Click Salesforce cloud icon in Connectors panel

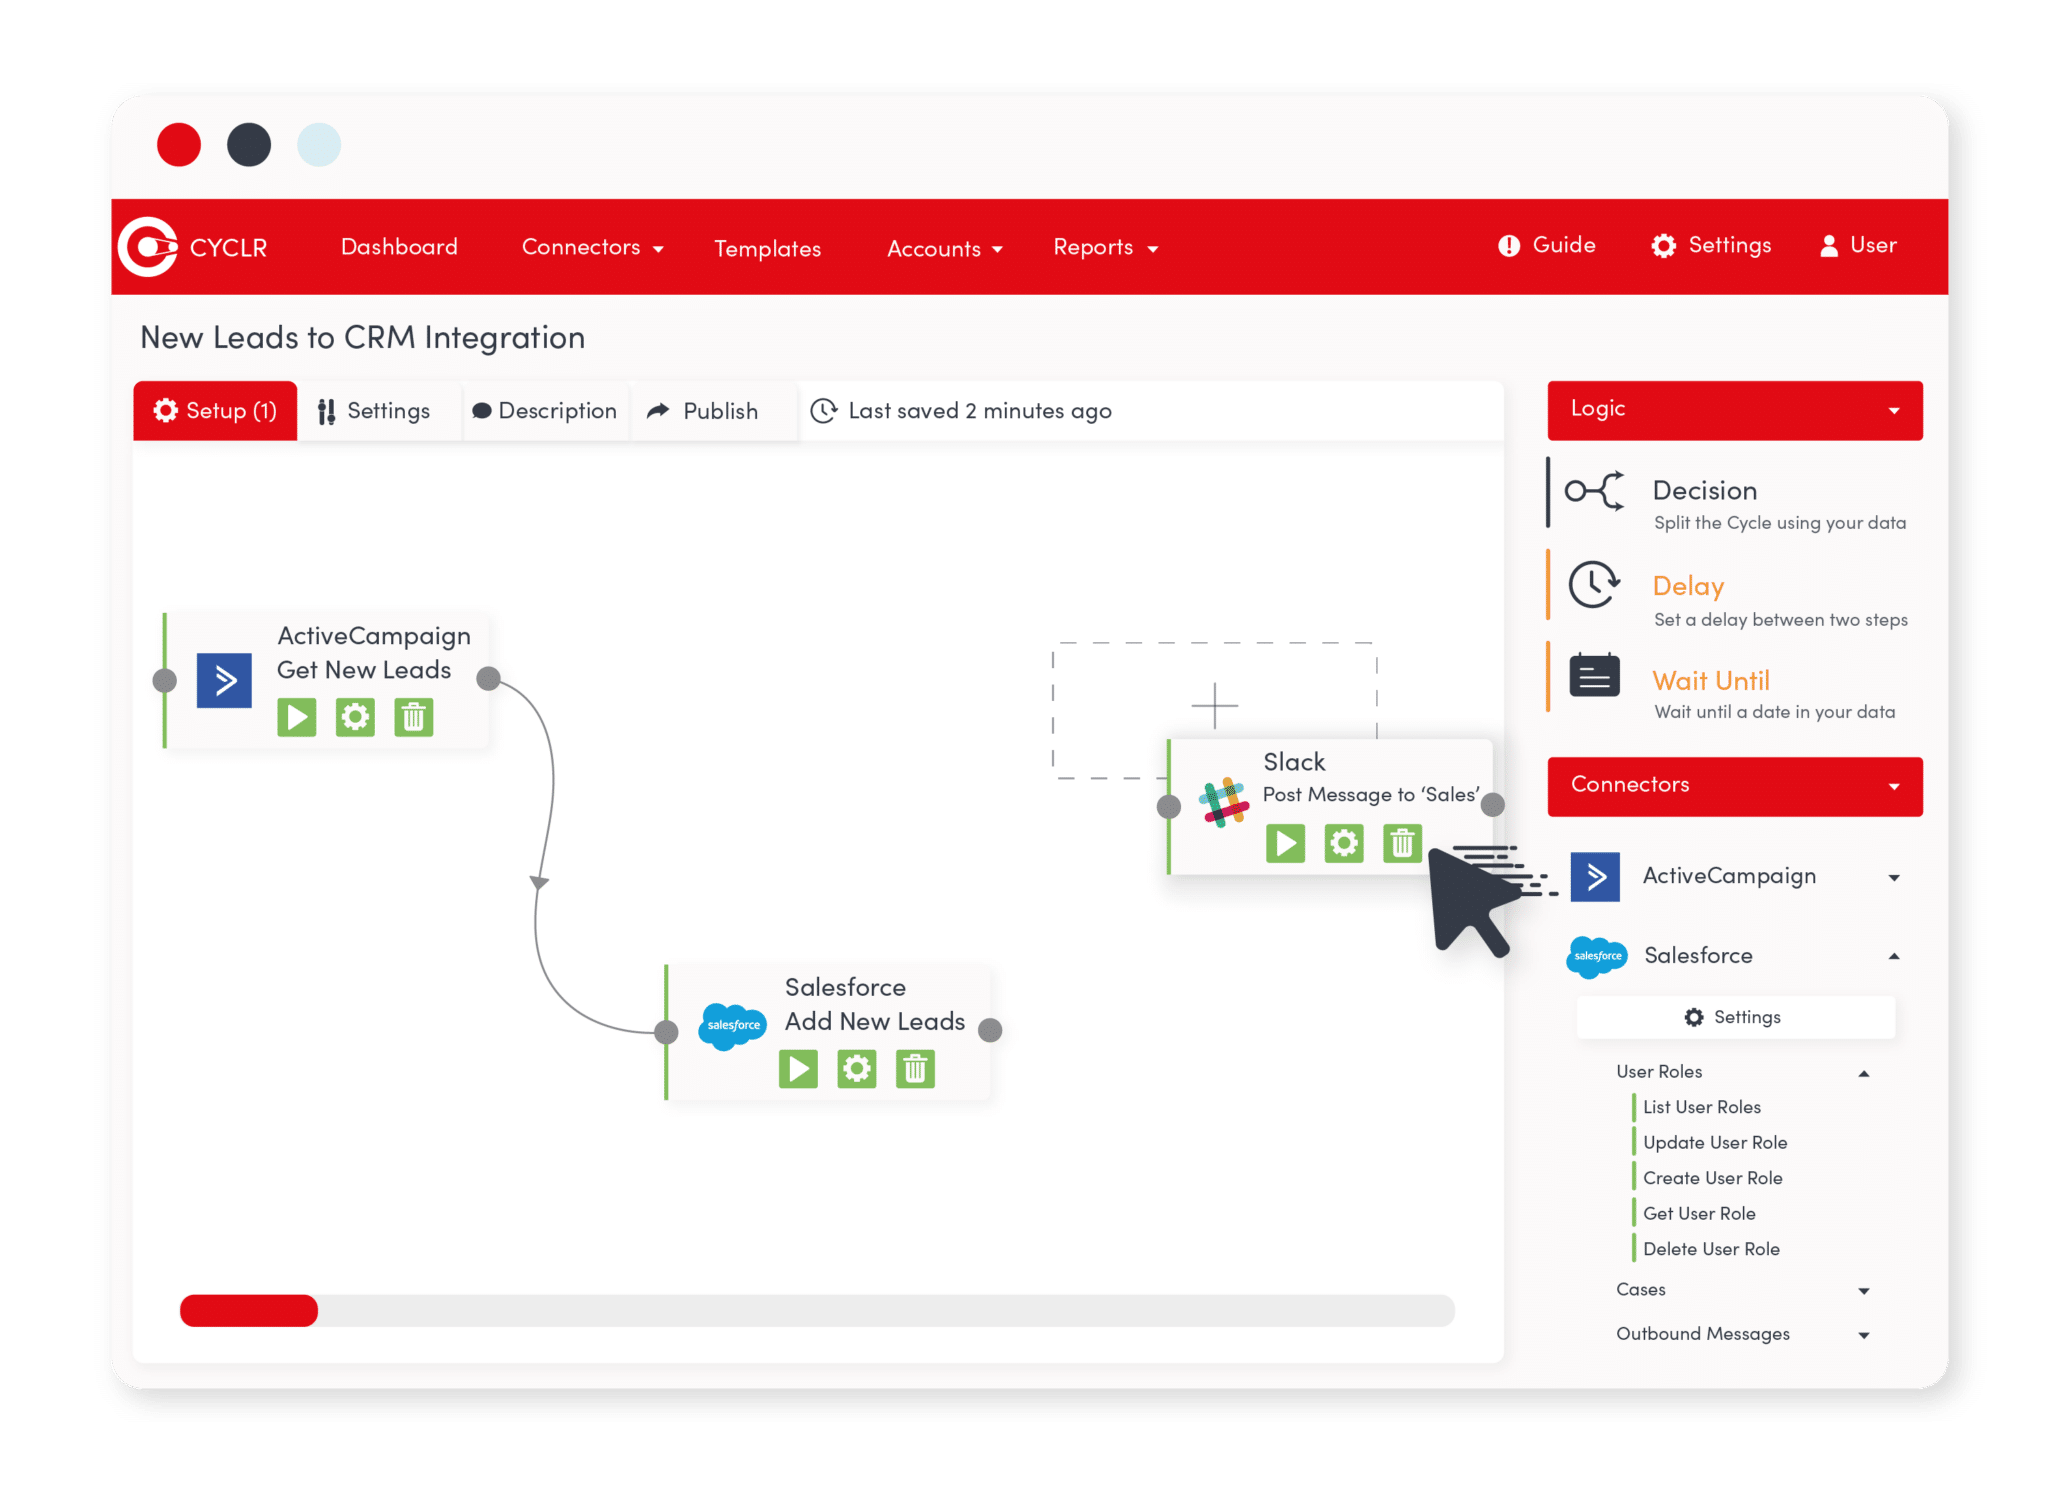[x=1597, y=957]
